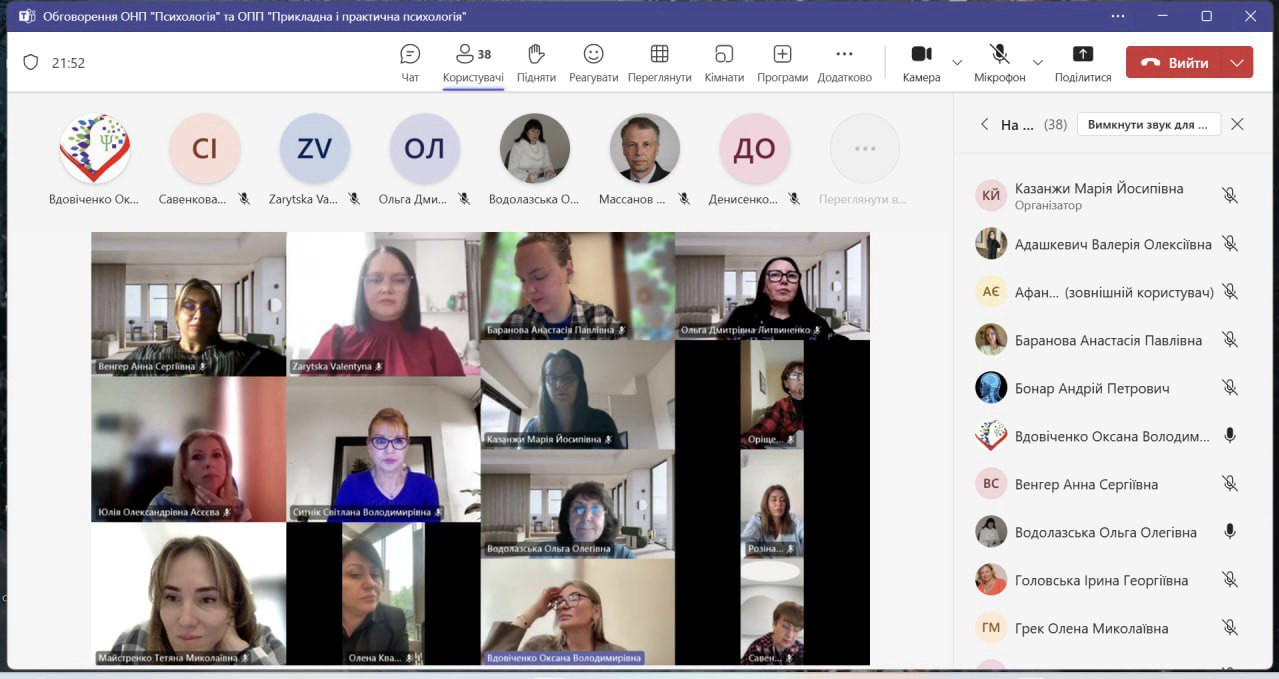This screenshot has width=1279, height=679.
Task: Select video tile of Ольга Дмитрівна Литвиненко
Action: click(772, 286)
